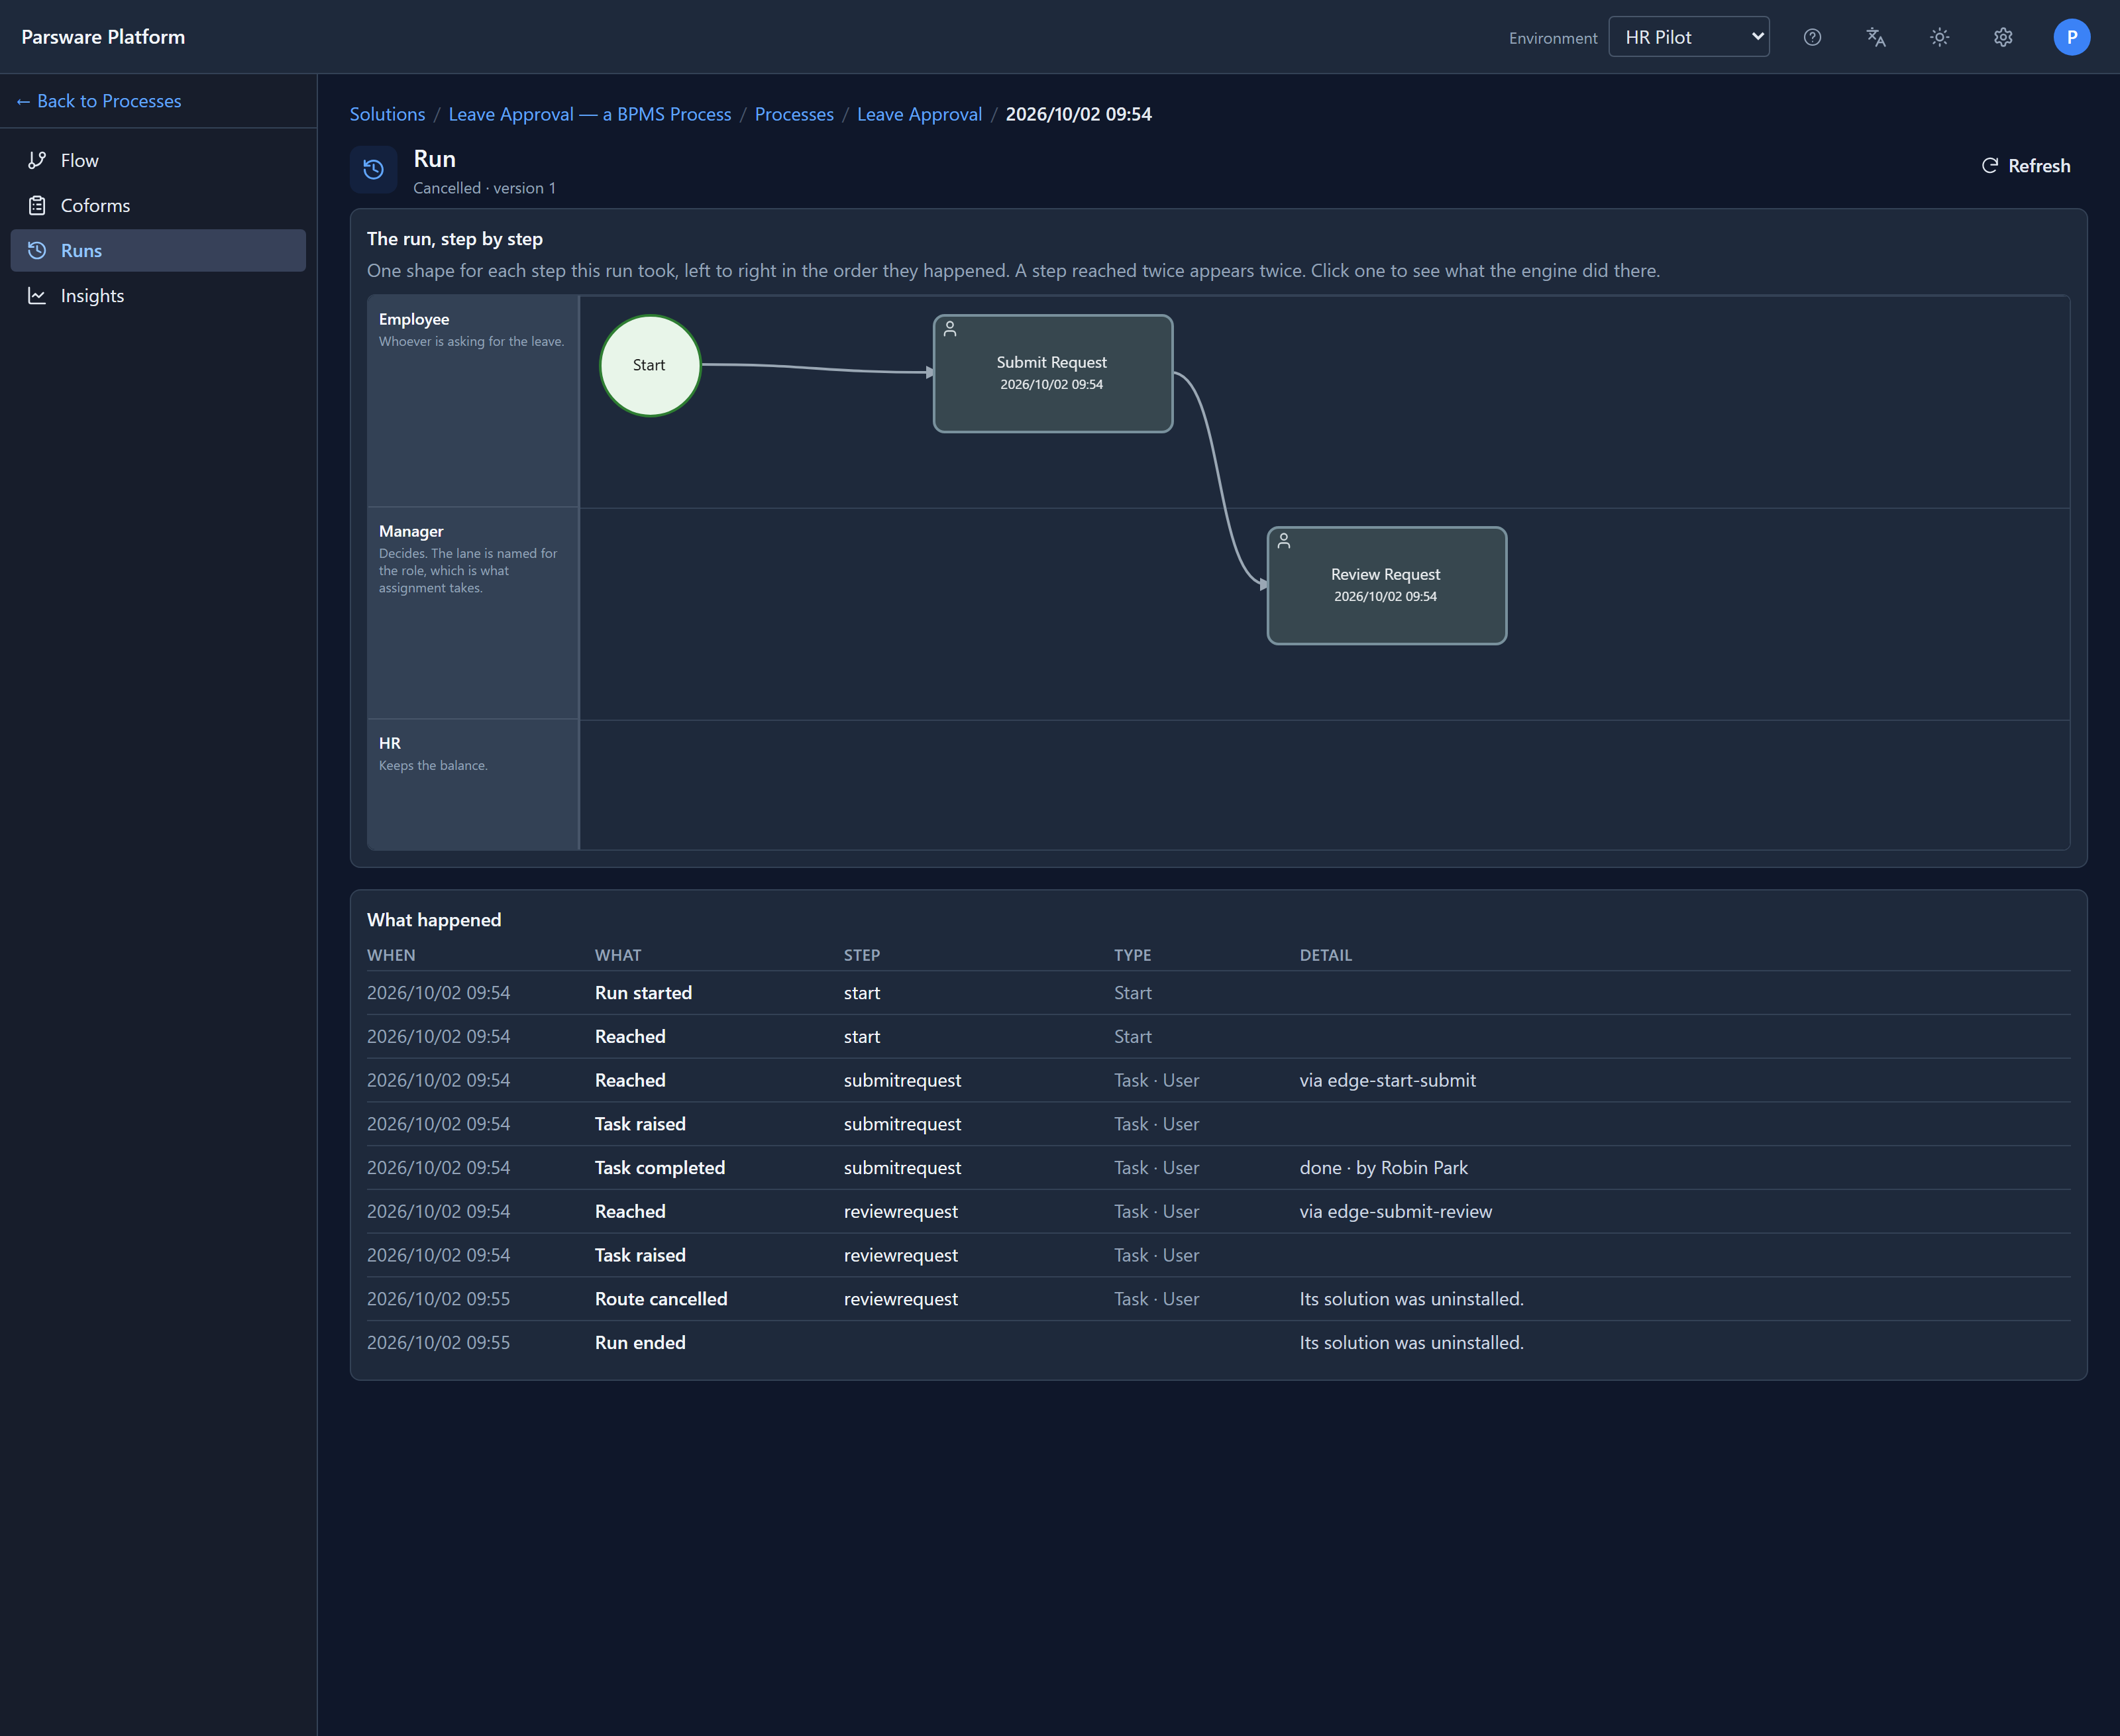Click the Employee lane header

(473, 401)
